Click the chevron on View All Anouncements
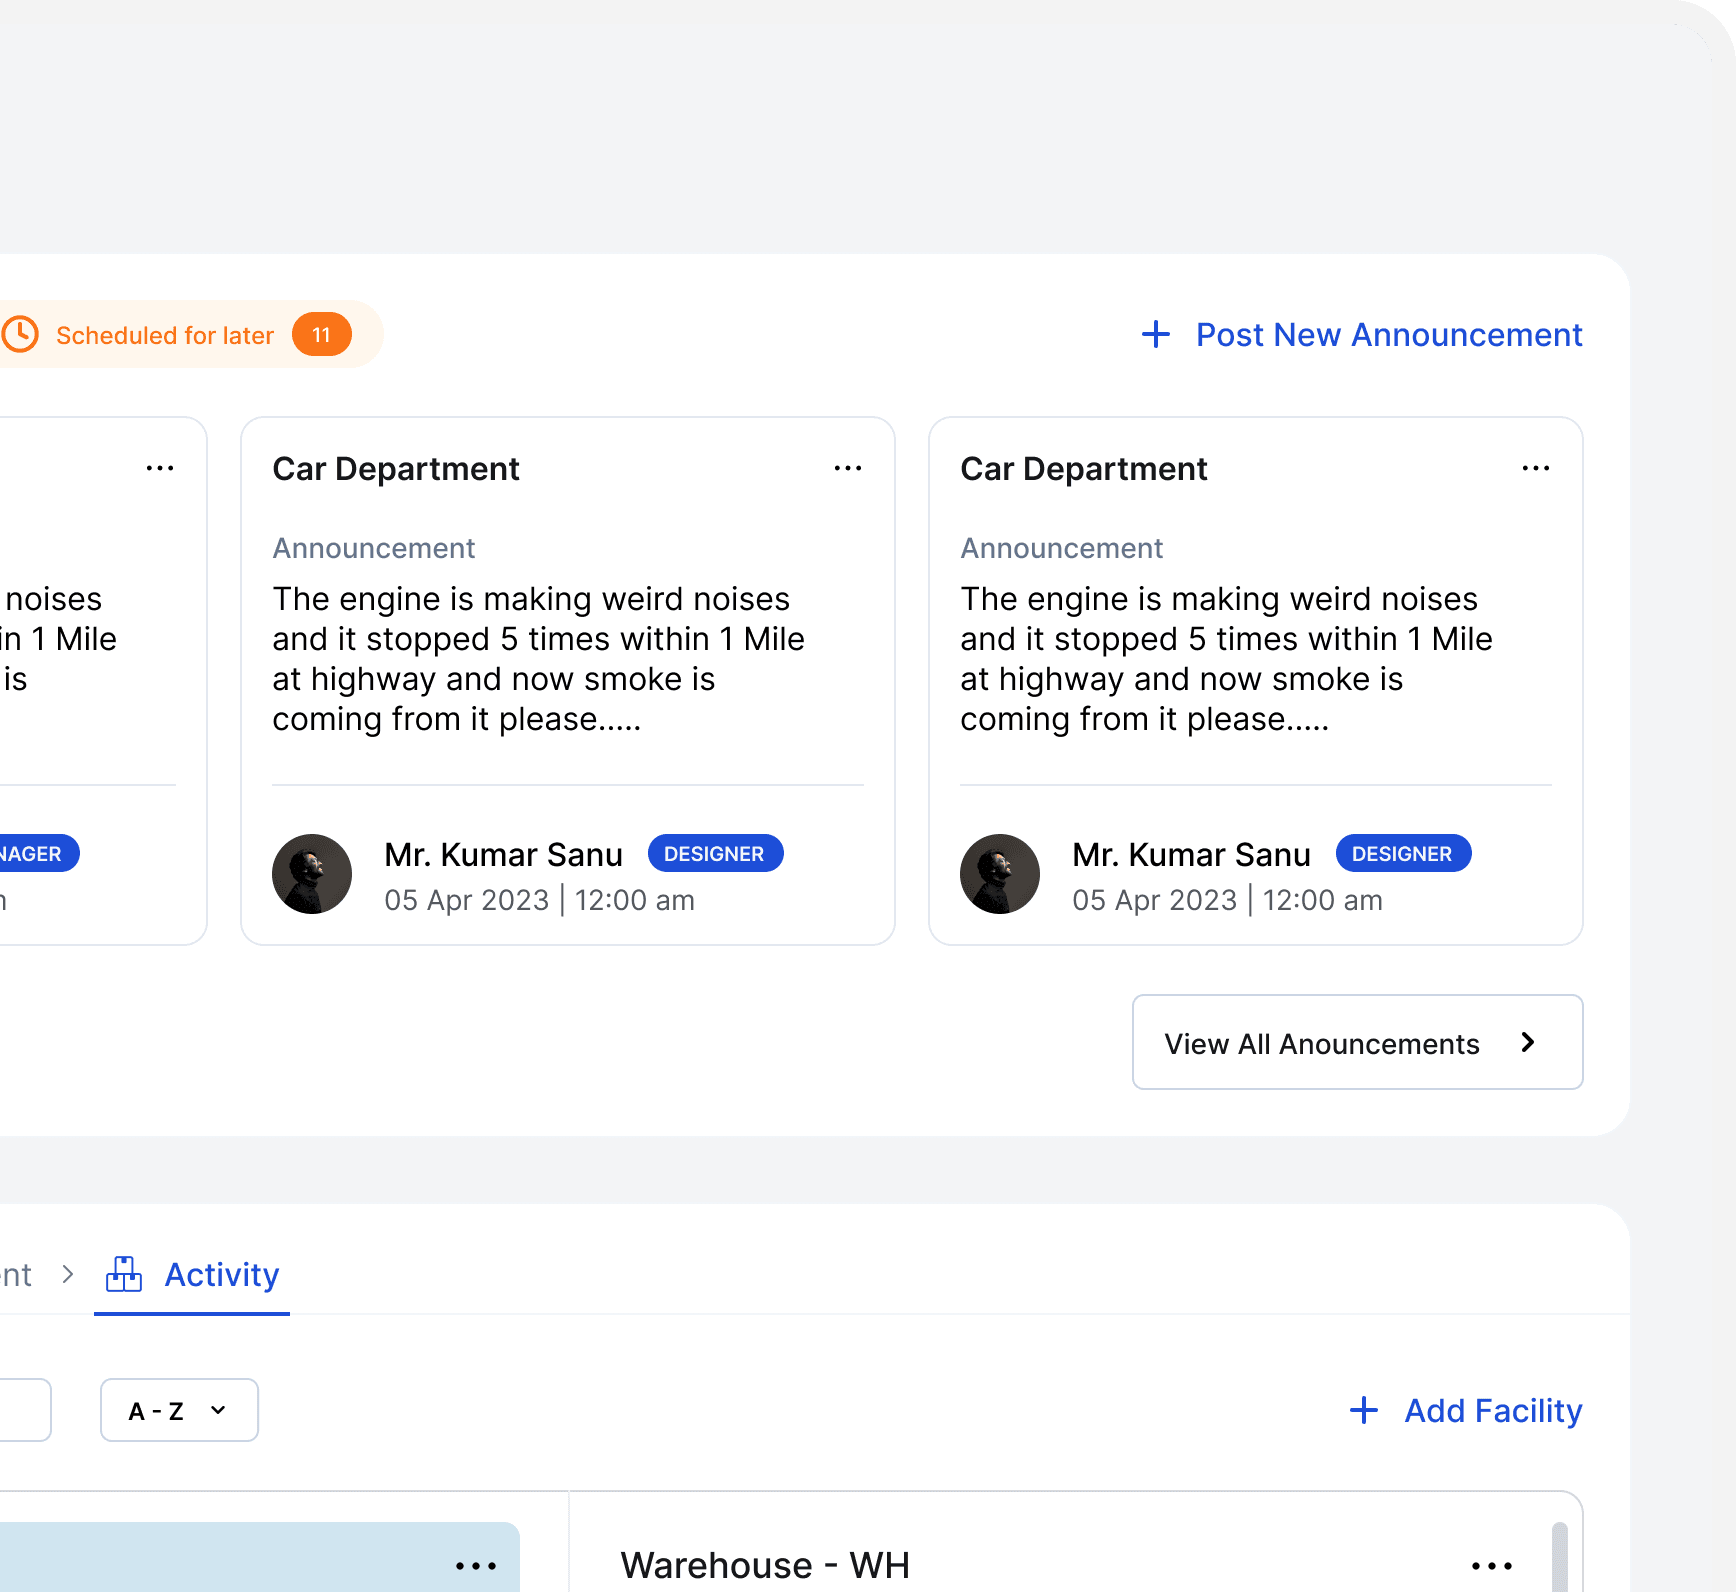This screenshot has height=1592, width=1736. point(1527,1042)
